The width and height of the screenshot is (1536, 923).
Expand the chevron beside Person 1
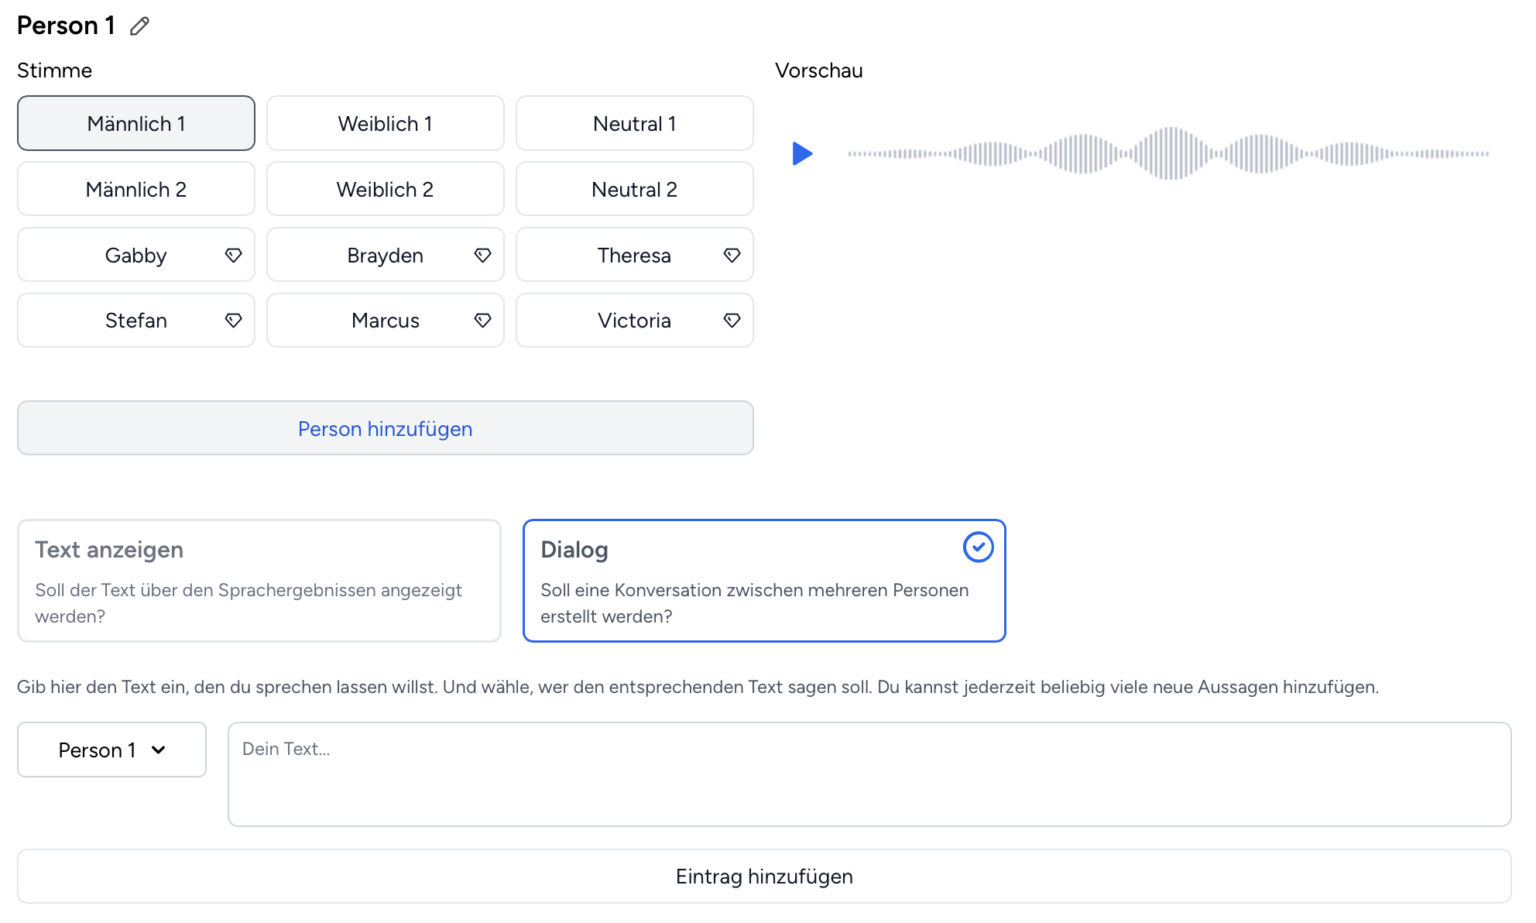click(158, 750)
